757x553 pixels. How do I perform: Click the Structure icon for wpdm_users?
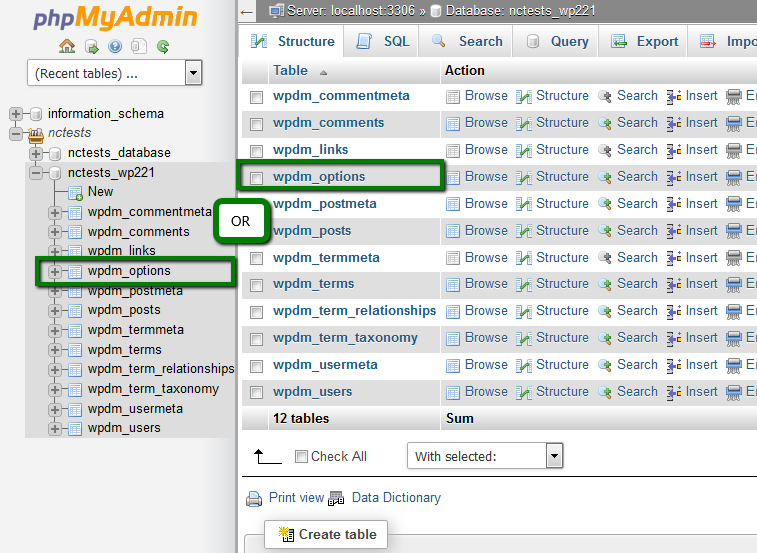pos(524,393)
